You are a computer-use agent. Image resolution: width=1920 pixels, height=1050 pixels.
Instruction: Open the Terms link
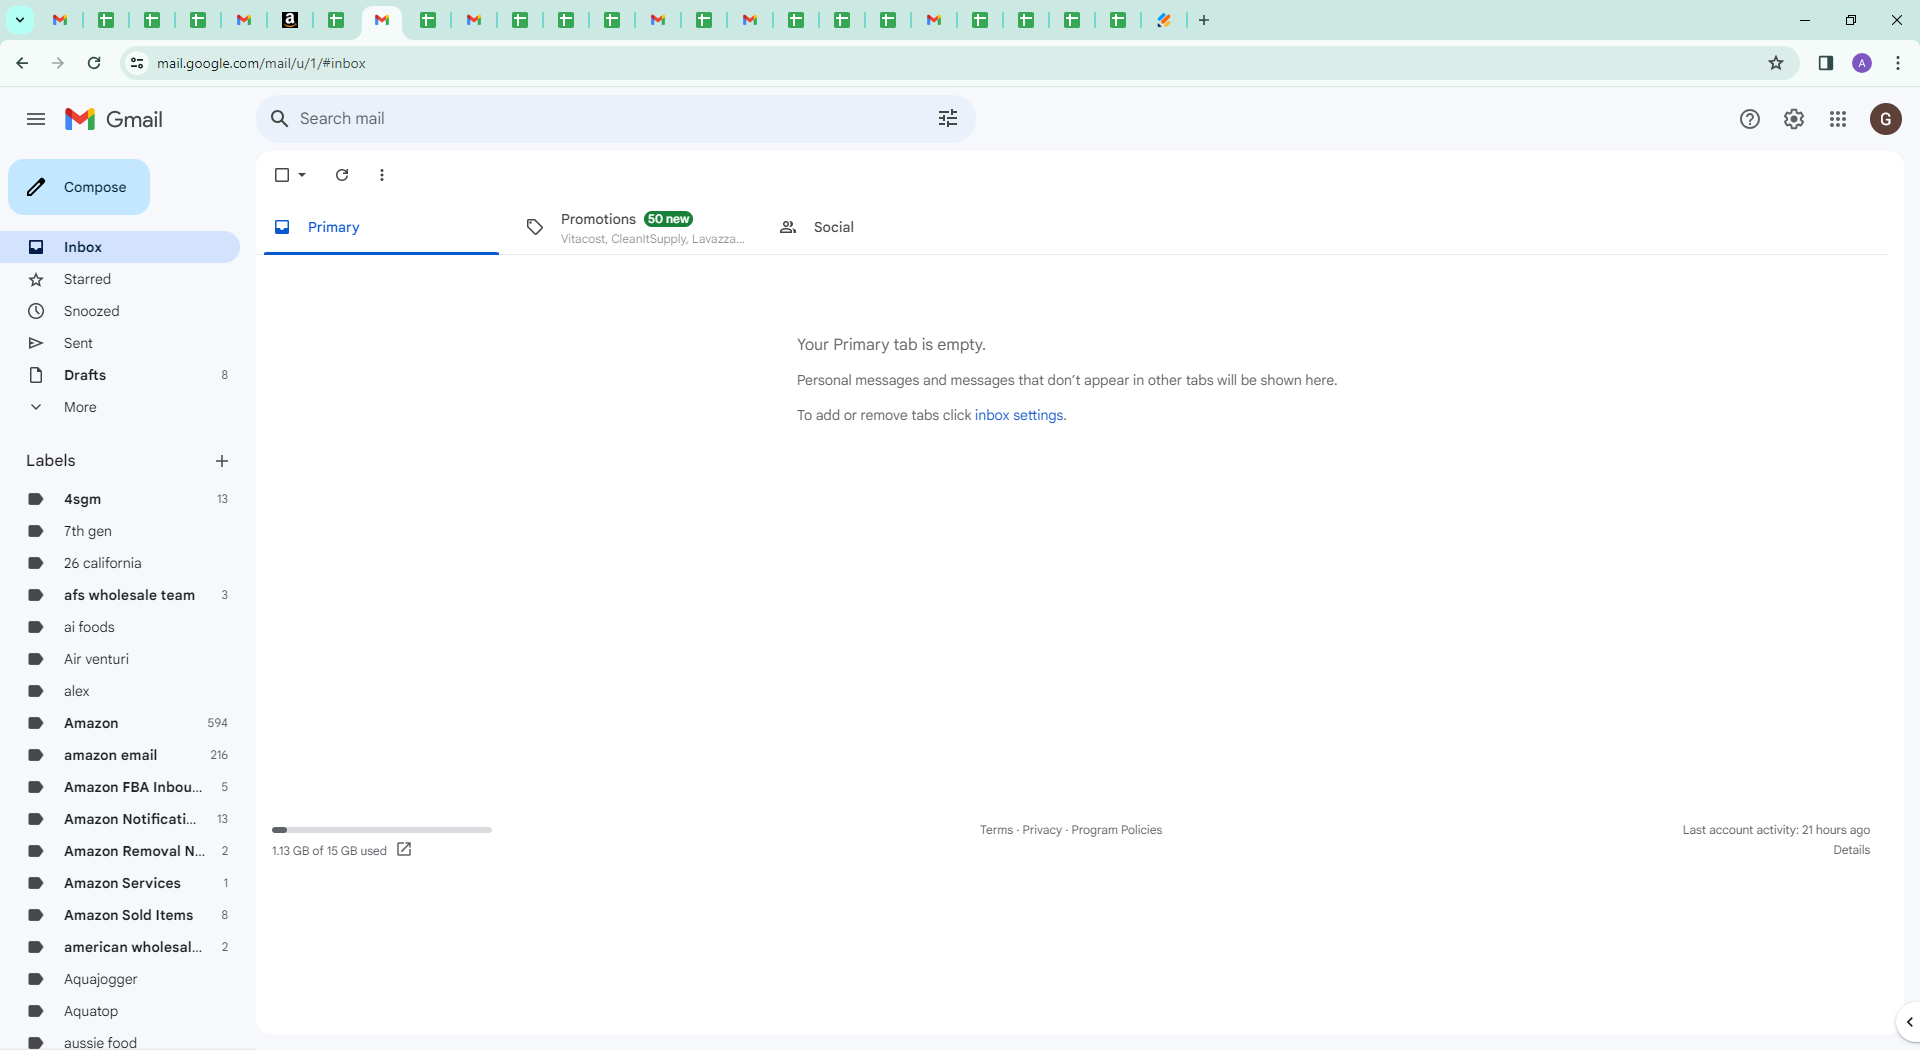[996, 830]
